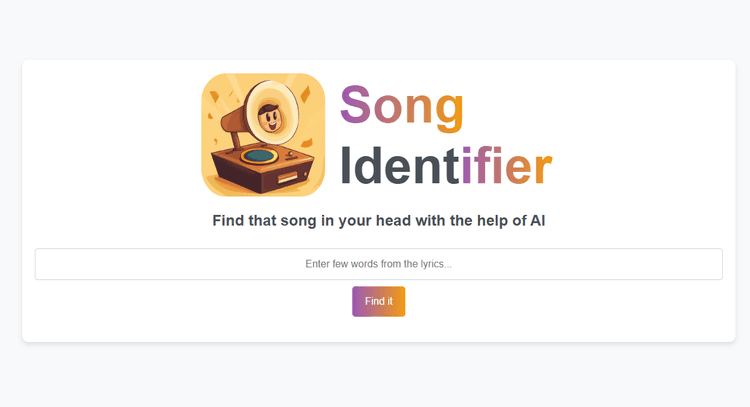
Task: Click the orange "g" letter in Song
Action: click(x=449, y=108)
